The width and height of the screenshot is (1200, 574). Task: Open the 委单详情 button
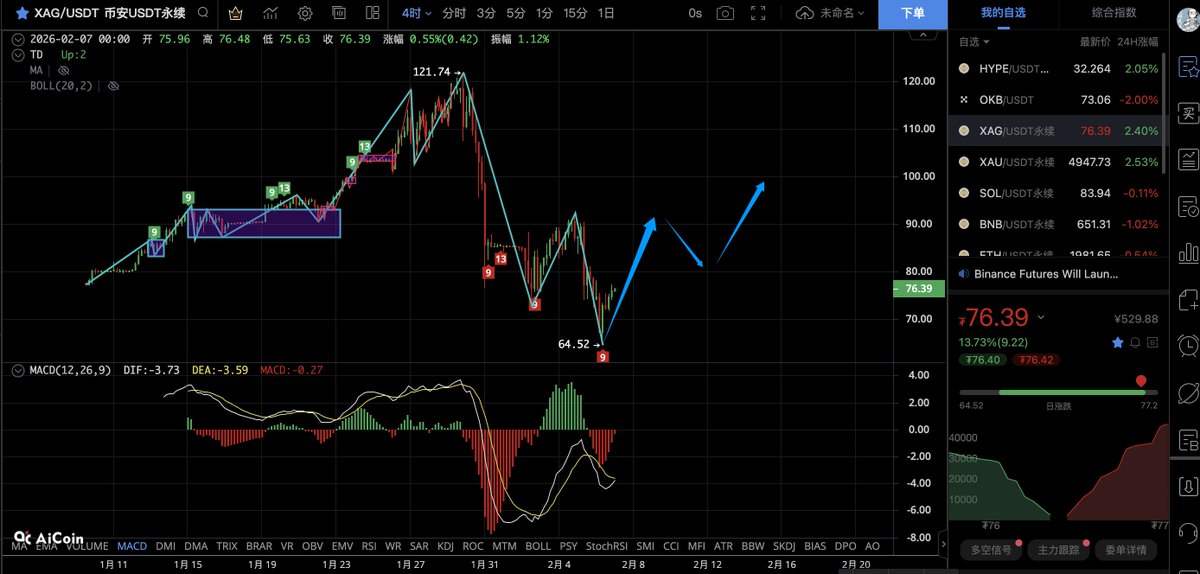[1126, 550]
